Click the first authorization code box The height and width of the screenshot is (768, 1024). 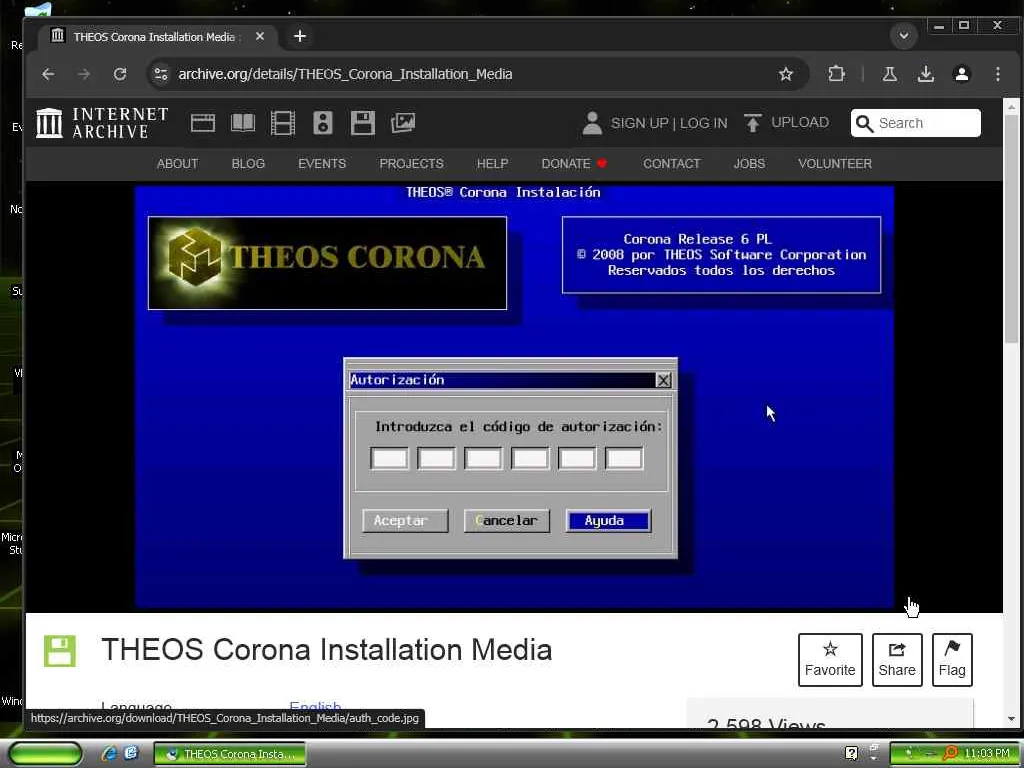click(x=389, y=458)
